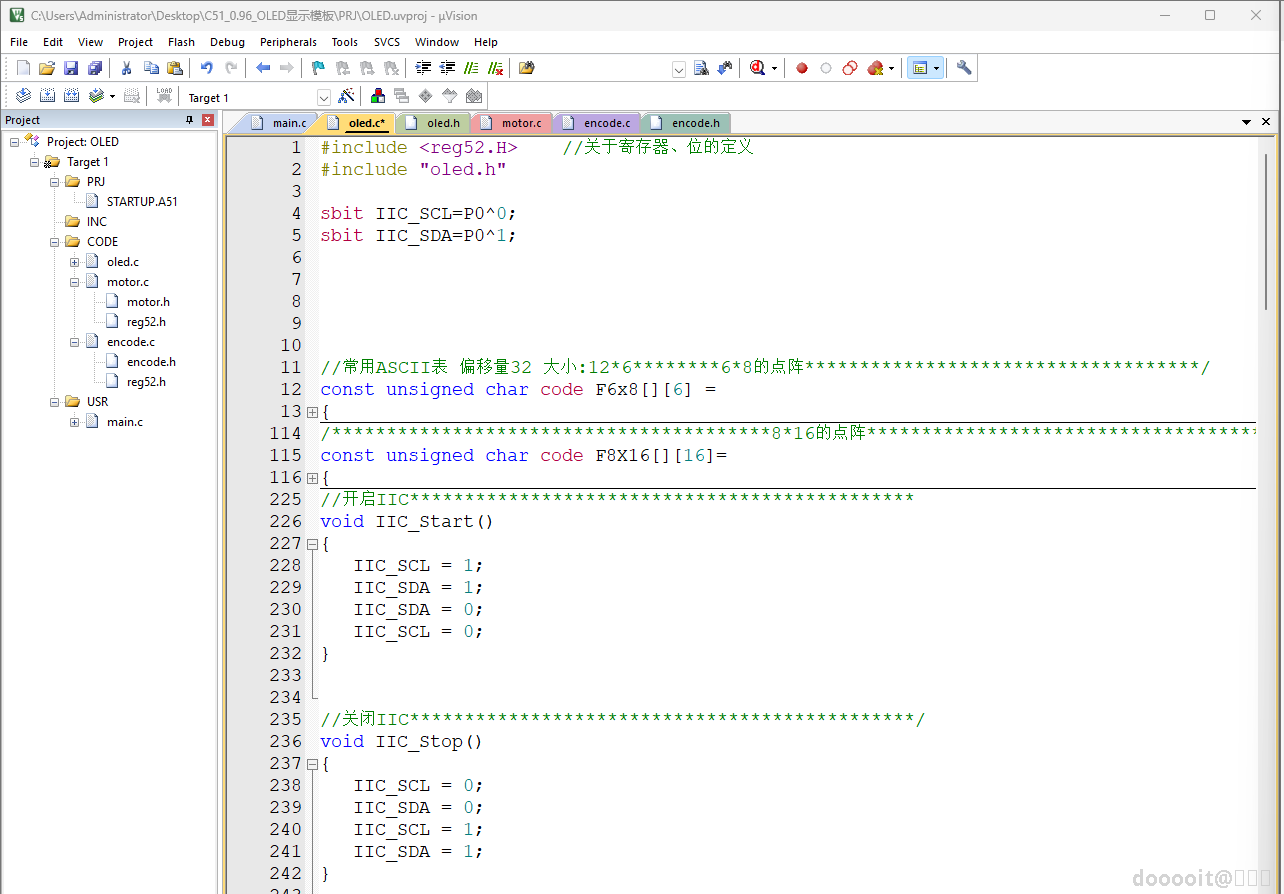The image size is (1284, 894).
Task: Open Options for Target magic wand
Action: point(346,96)
